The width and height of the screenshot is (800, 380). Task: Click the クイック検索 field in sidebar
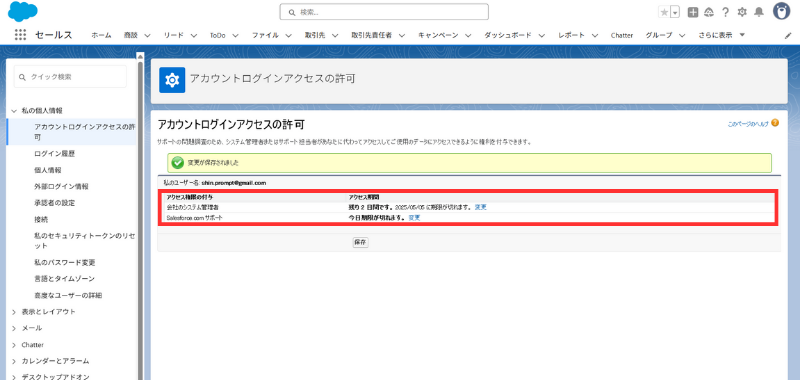tap(70, 77)
